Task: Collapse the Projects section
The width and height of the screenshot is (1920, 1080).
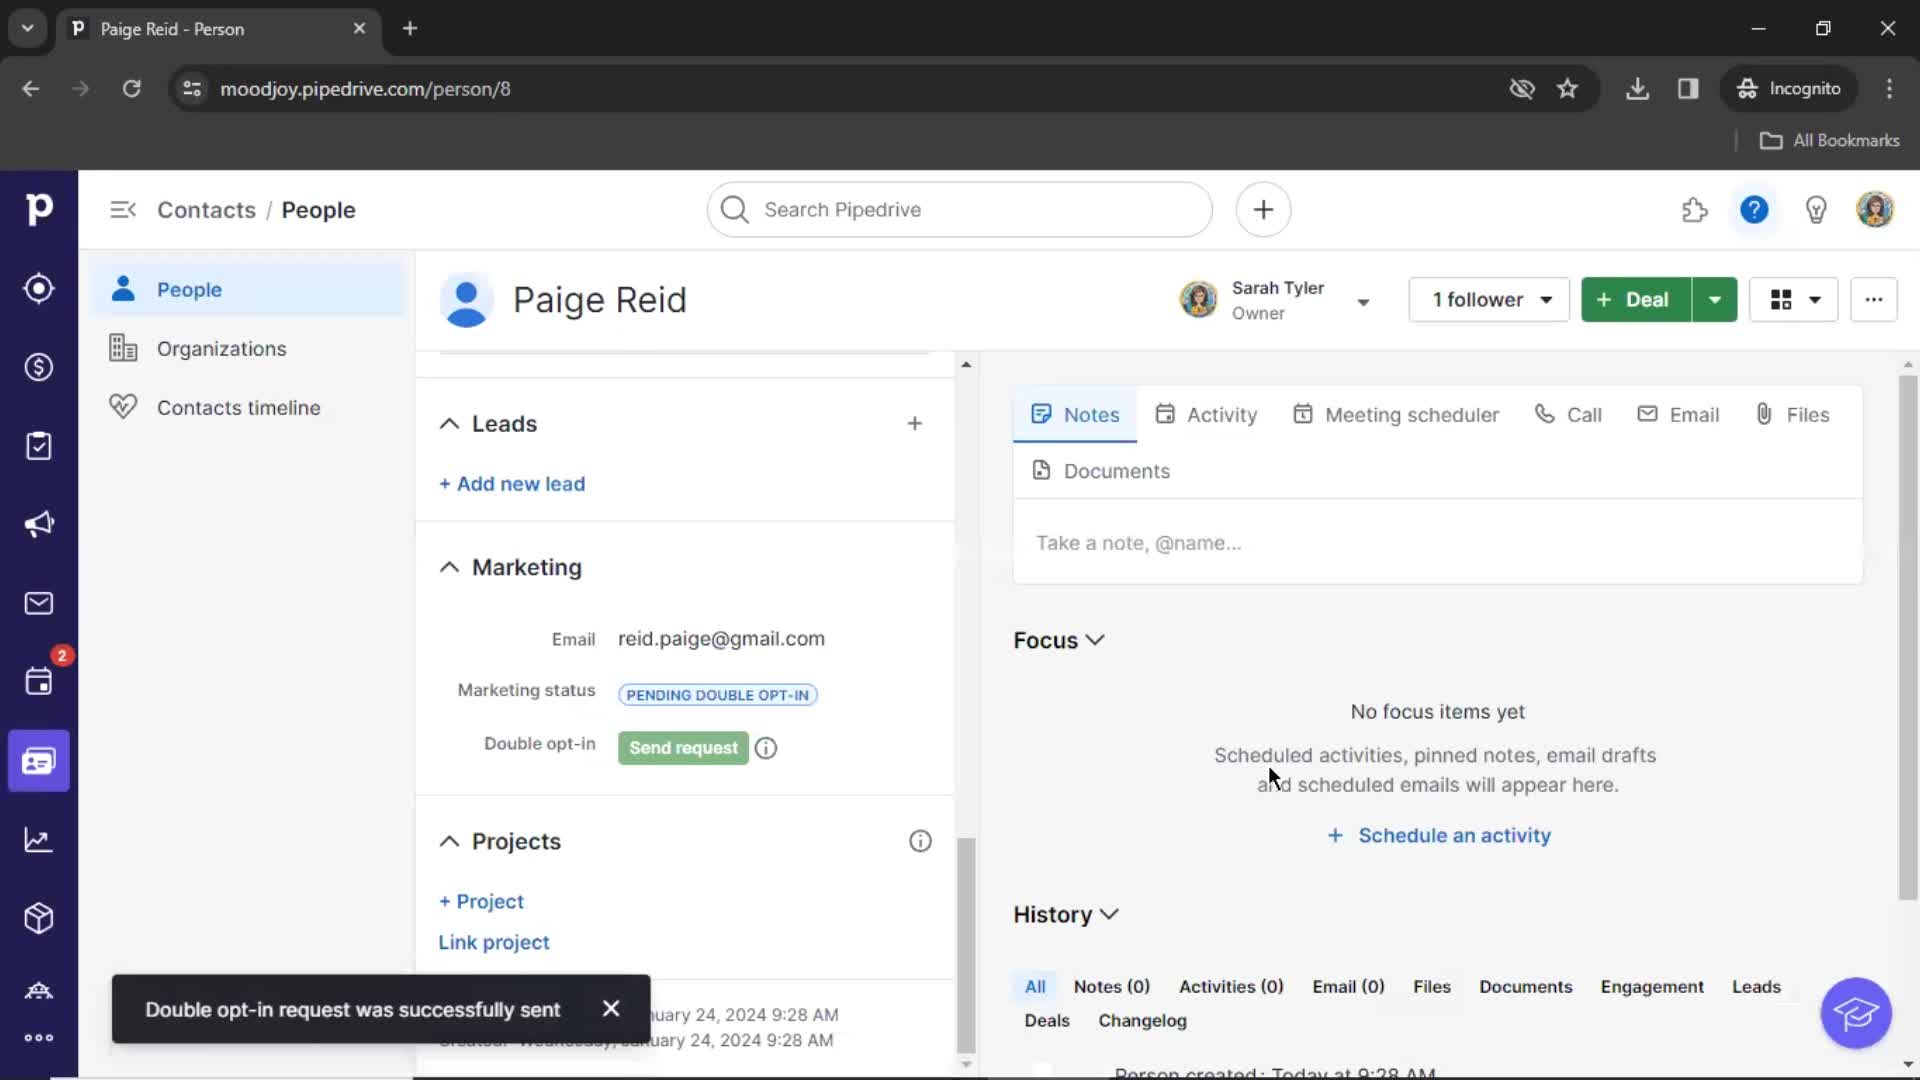Action: click(450, 841)
